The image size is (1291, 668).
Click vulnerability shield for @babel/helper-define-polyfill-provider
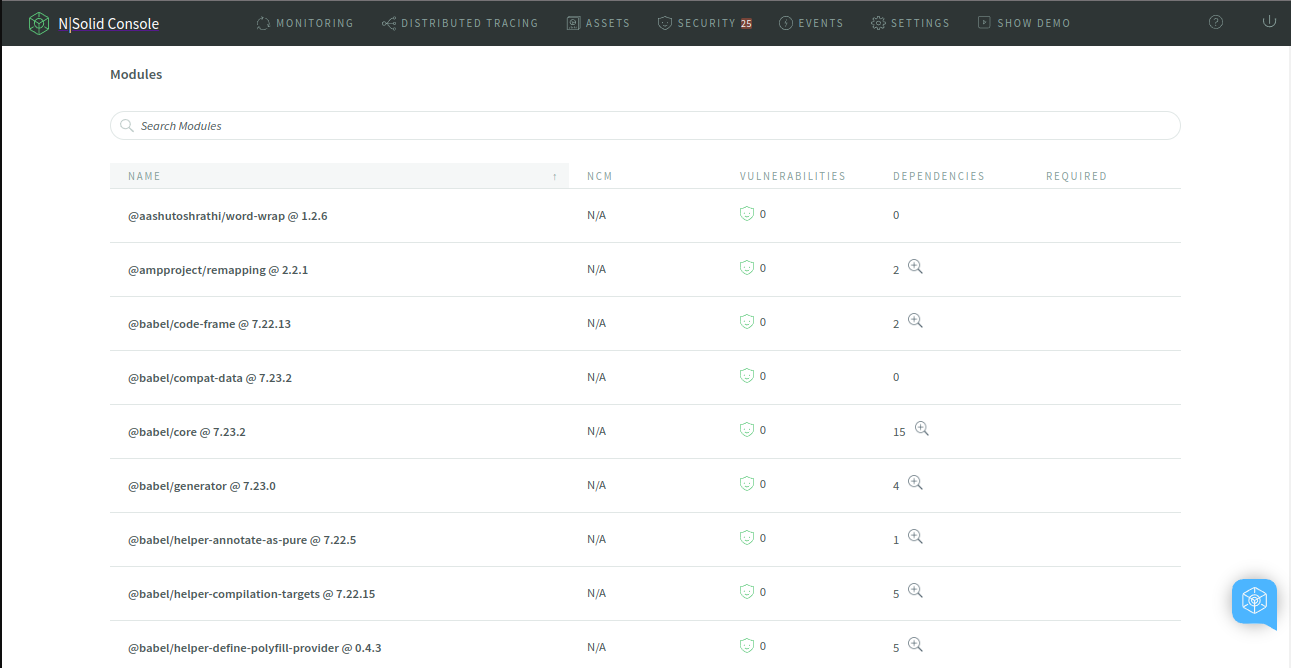click(746, 645)
